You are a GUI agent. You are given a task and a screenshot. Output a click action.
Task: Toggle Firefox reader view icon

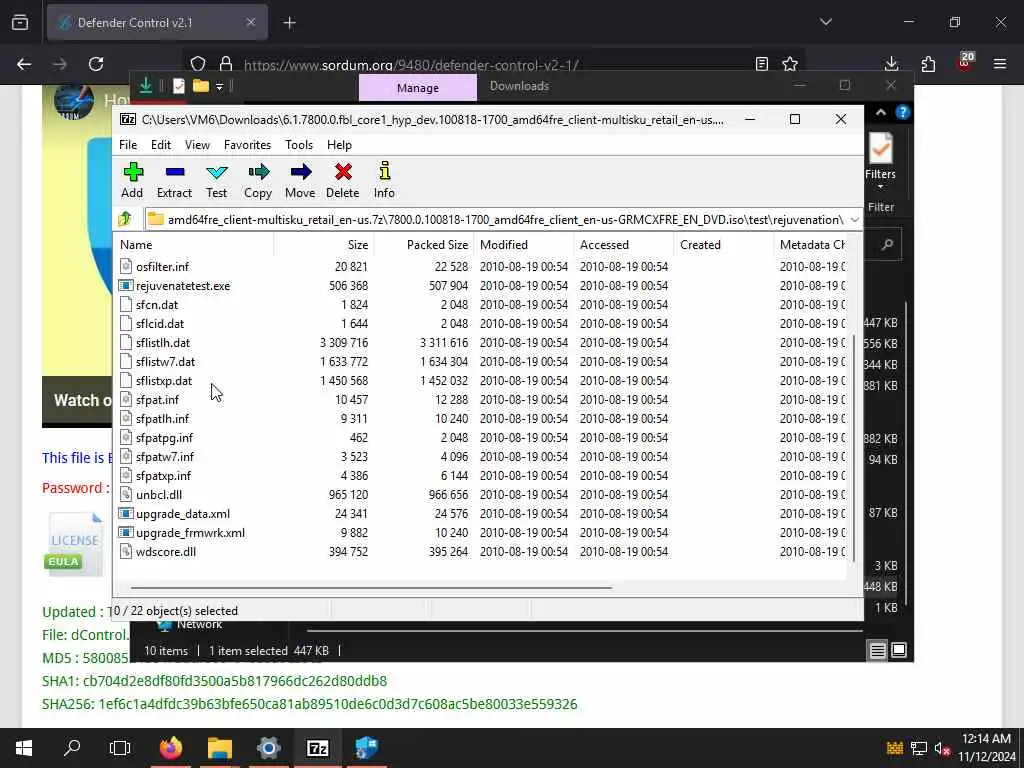pos(761,64)
